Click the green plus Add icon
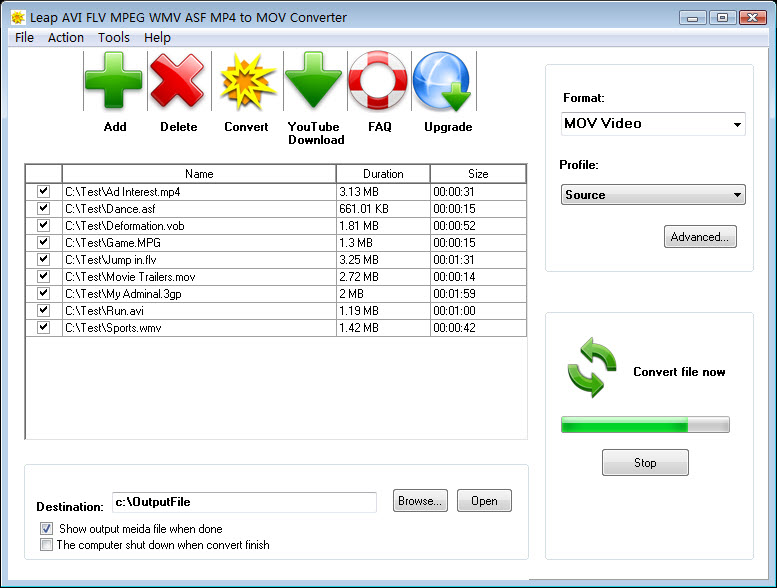Viewport: 777px width, 588px height. (x=114, y=81)
